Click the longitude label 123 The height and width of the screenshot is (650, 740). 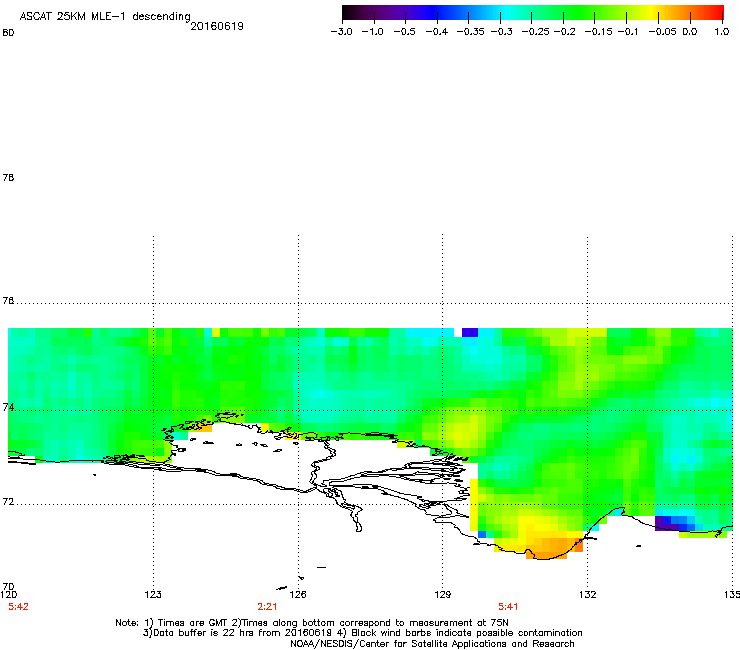click(153, 594)
